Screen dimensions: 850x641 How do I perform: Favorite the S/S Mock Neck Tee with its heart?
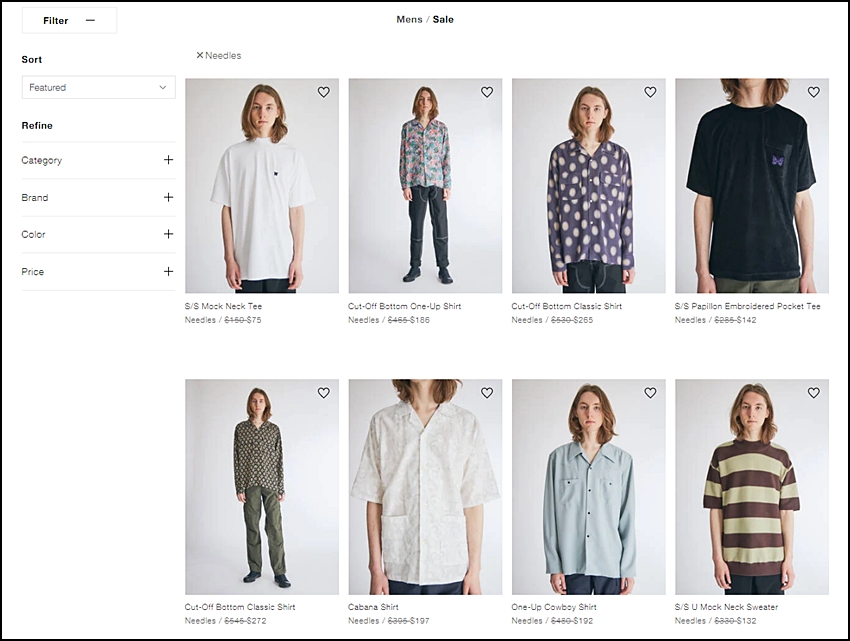tap(324, 92)
